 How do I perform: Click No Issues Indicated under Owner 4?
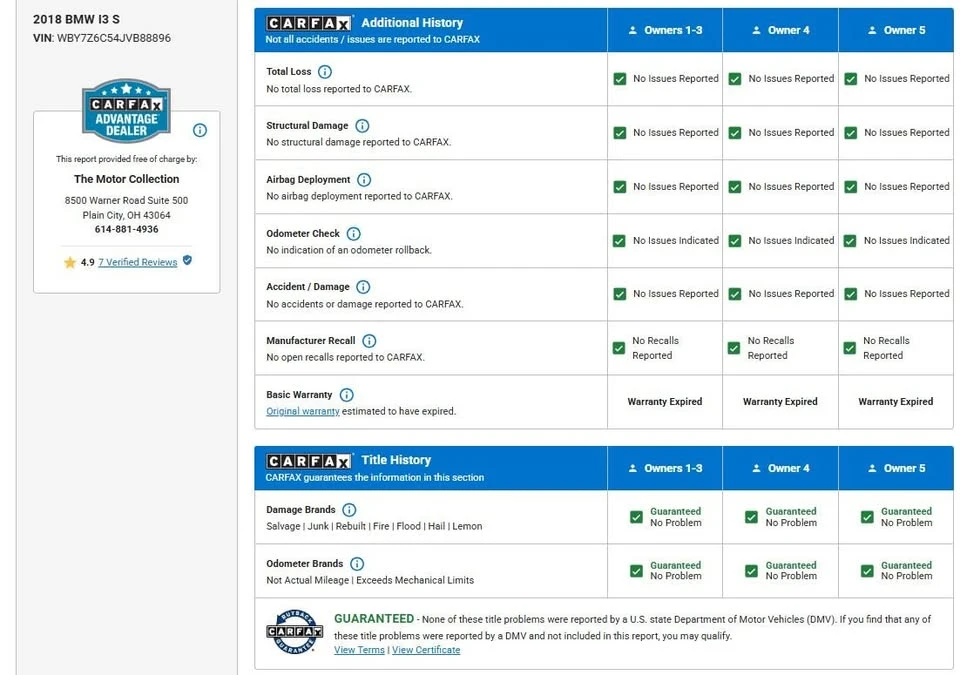(x=791, y=241)
